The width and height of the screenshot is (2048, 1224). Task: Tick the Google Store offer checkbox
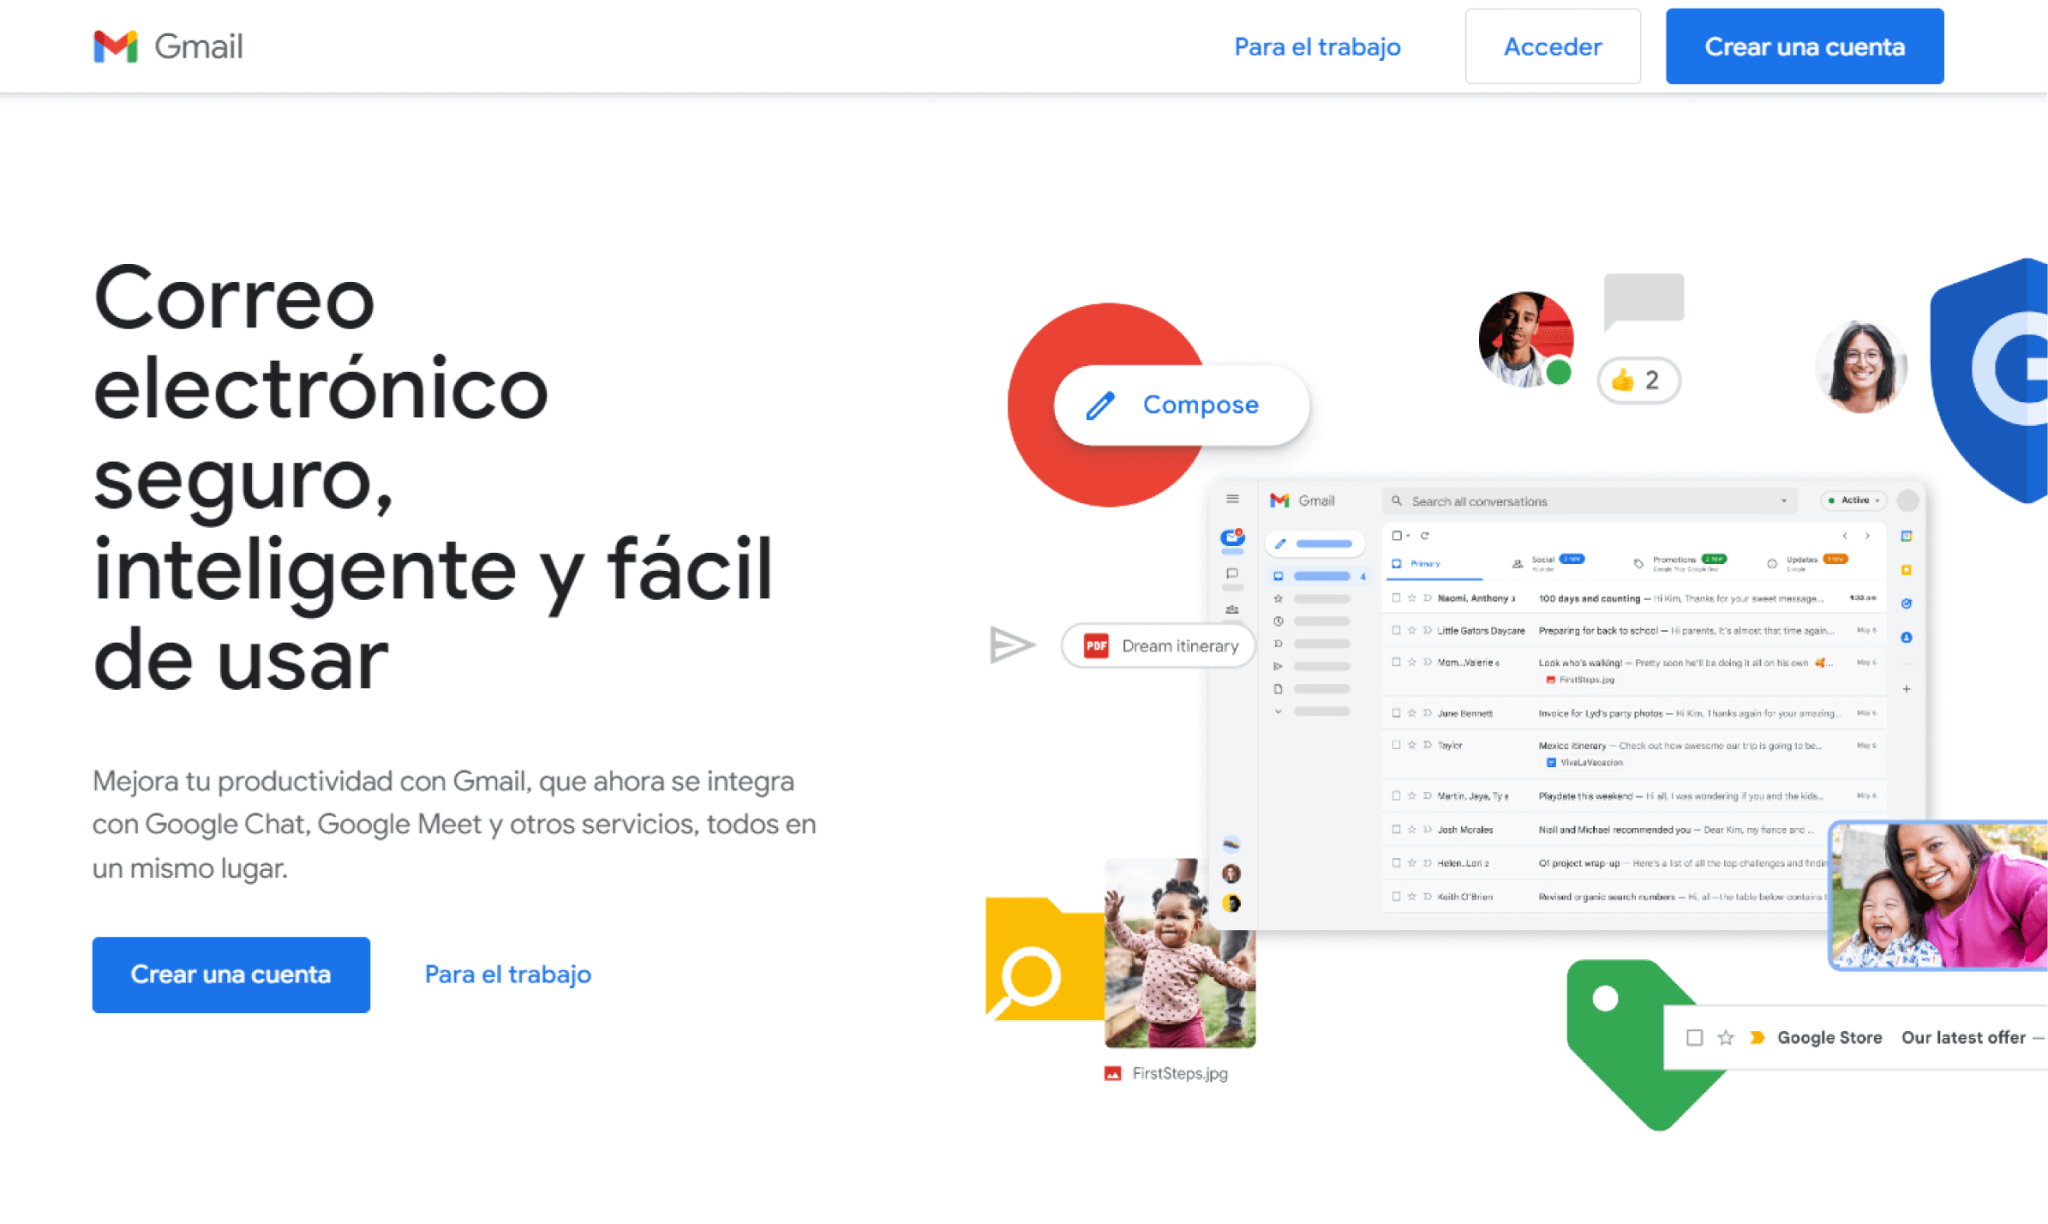[x=1694, y=1037]
